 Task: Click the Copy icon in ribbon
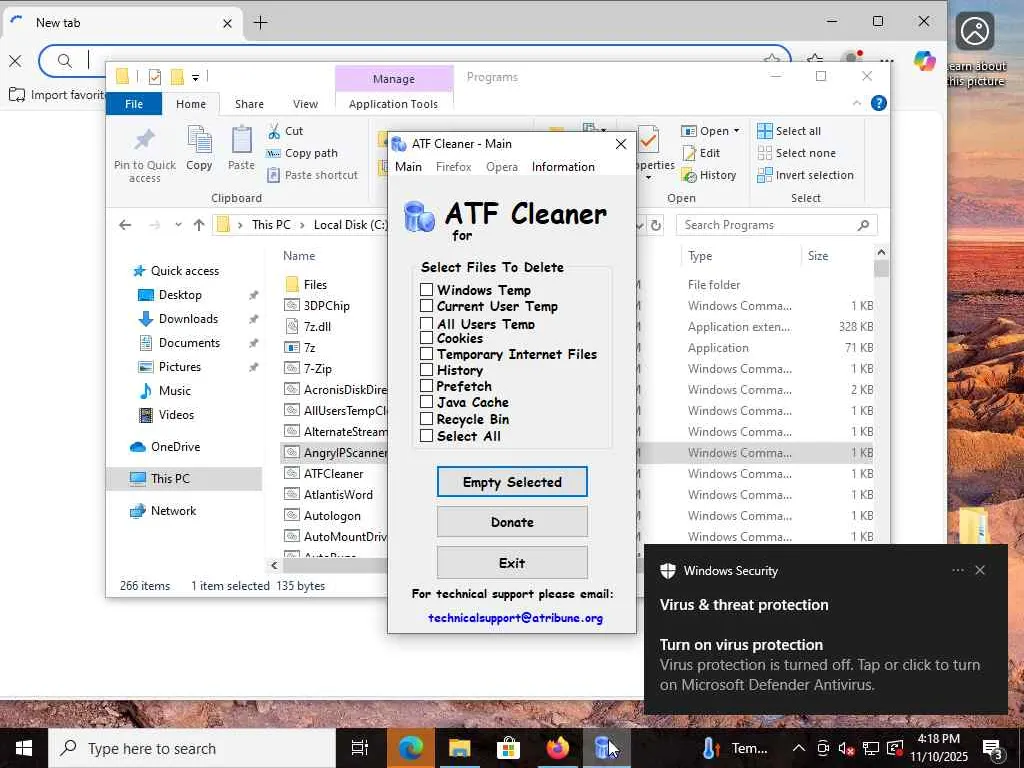(199, 139)
